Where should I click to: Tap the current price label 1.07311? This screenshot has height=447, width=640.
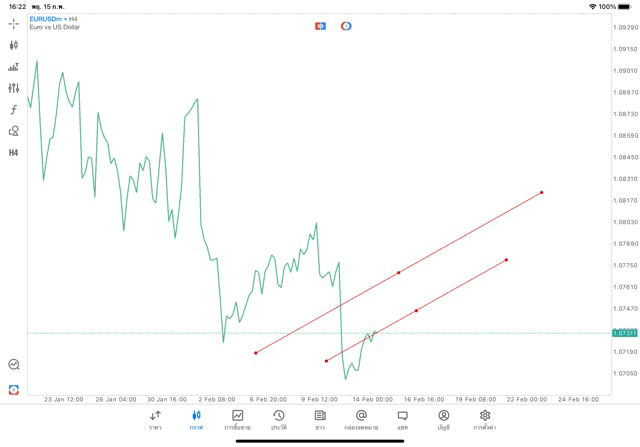[x=625, y=333]
